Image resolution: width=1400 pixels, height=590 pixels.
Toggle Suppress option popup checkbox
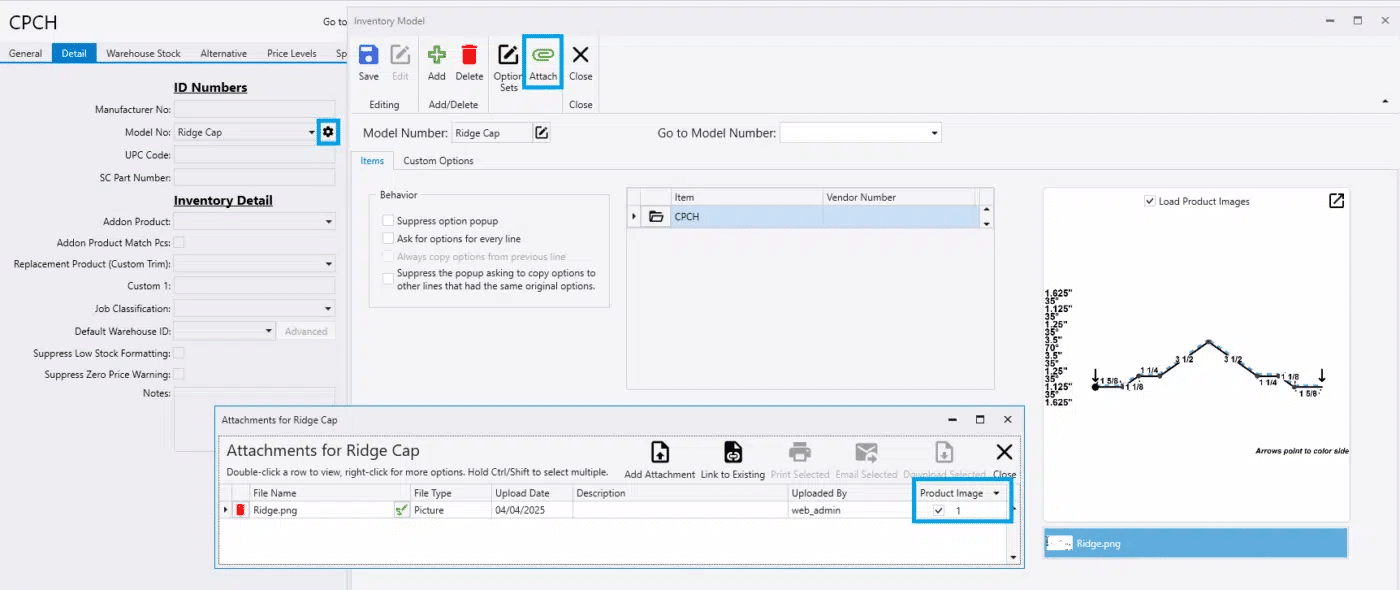tap(388, 221)
